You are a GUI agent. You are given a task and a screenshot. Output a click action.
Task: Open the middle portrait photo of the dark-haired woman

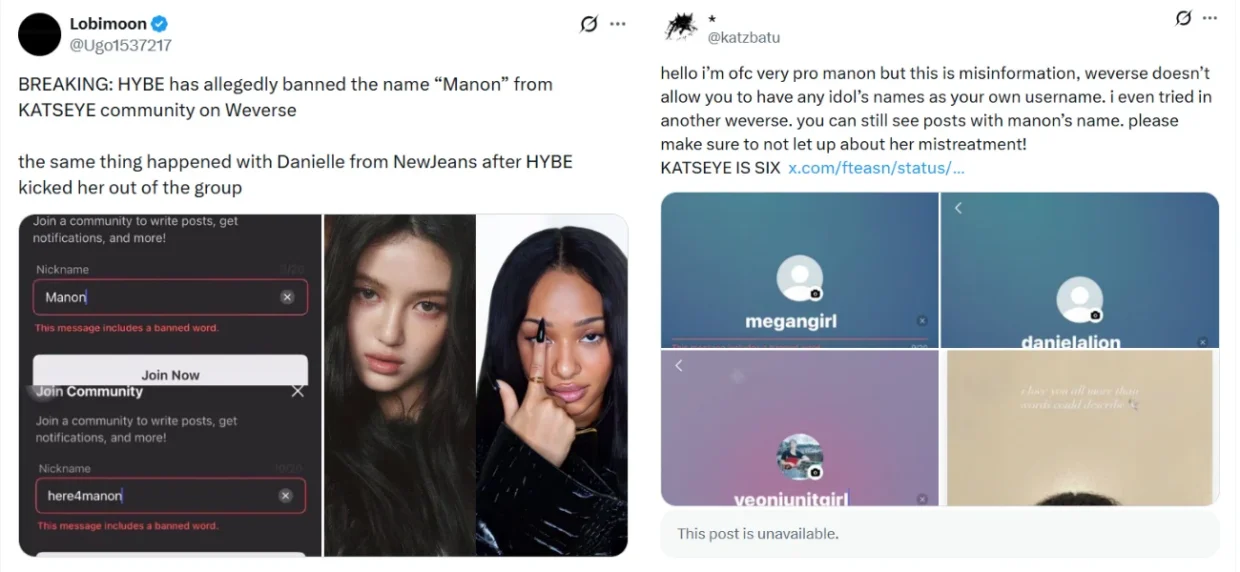399,385
